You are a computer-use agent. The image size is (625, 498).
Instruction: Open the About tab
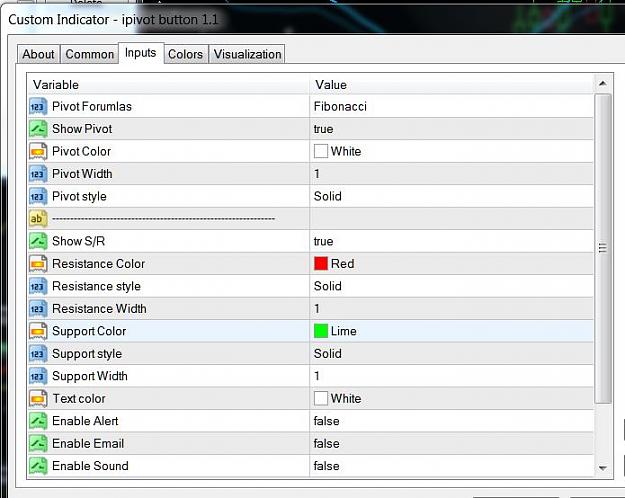[38, 54]
